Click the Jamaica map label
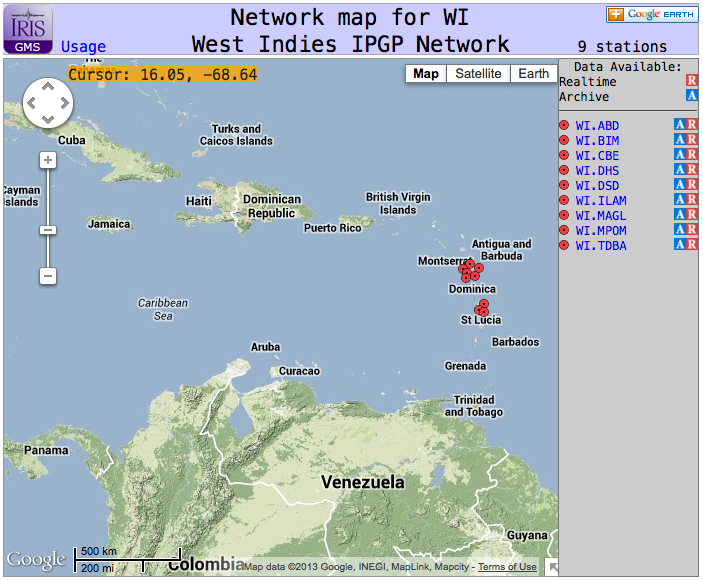The image size is (703, 581). [109, 224]
